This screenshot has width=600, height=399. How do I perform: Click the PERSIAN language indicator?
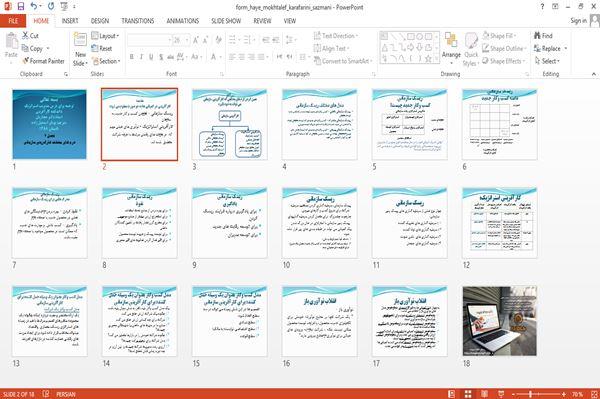[66, 394]
